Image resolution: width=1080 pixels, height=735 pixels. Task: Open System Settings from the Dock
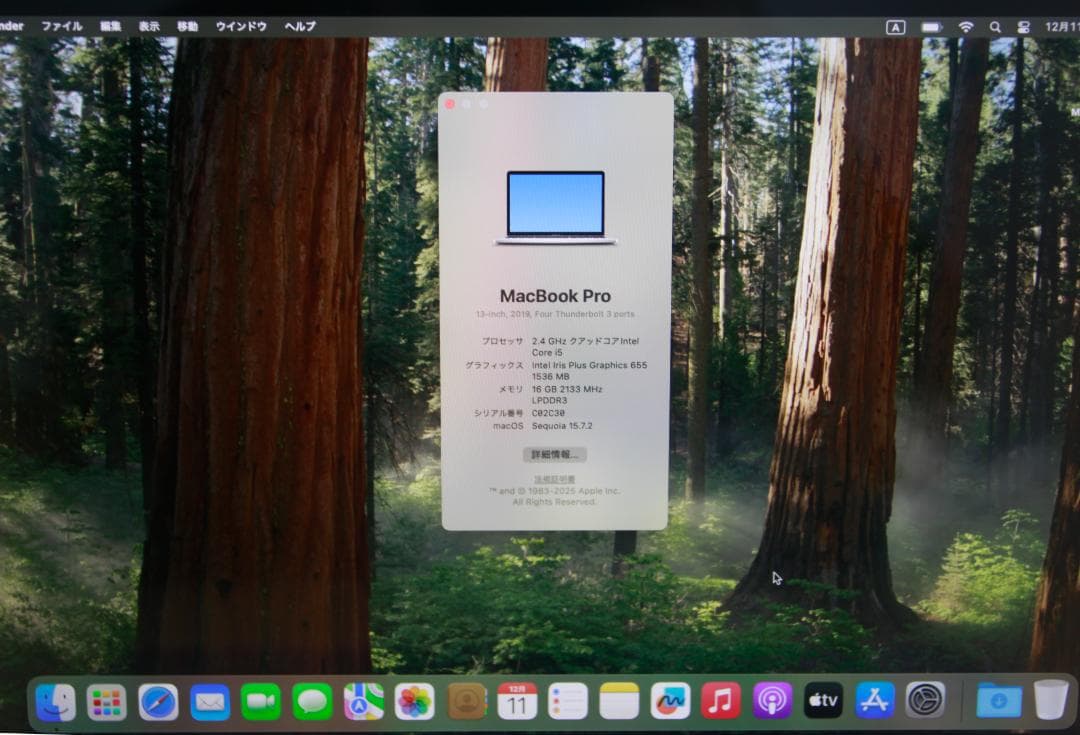928,700
